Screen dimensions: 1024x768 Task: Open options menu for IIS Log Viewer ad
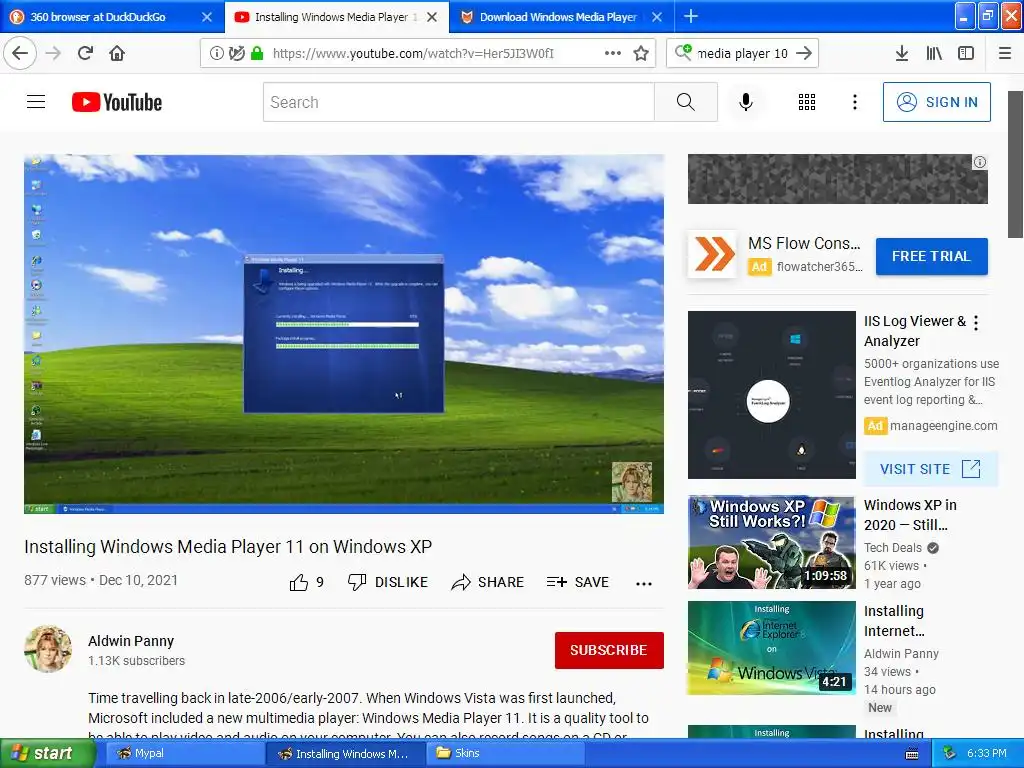click(x=976, y=323)
